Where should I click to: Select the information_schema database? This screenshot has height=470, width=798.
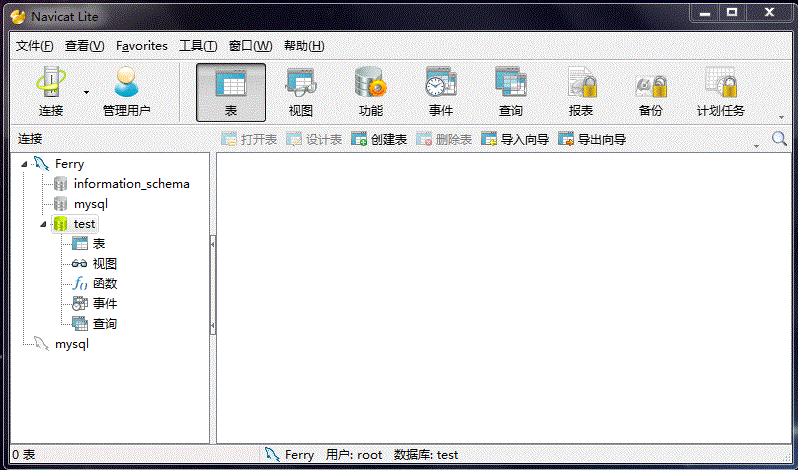(x=130, y=184)
